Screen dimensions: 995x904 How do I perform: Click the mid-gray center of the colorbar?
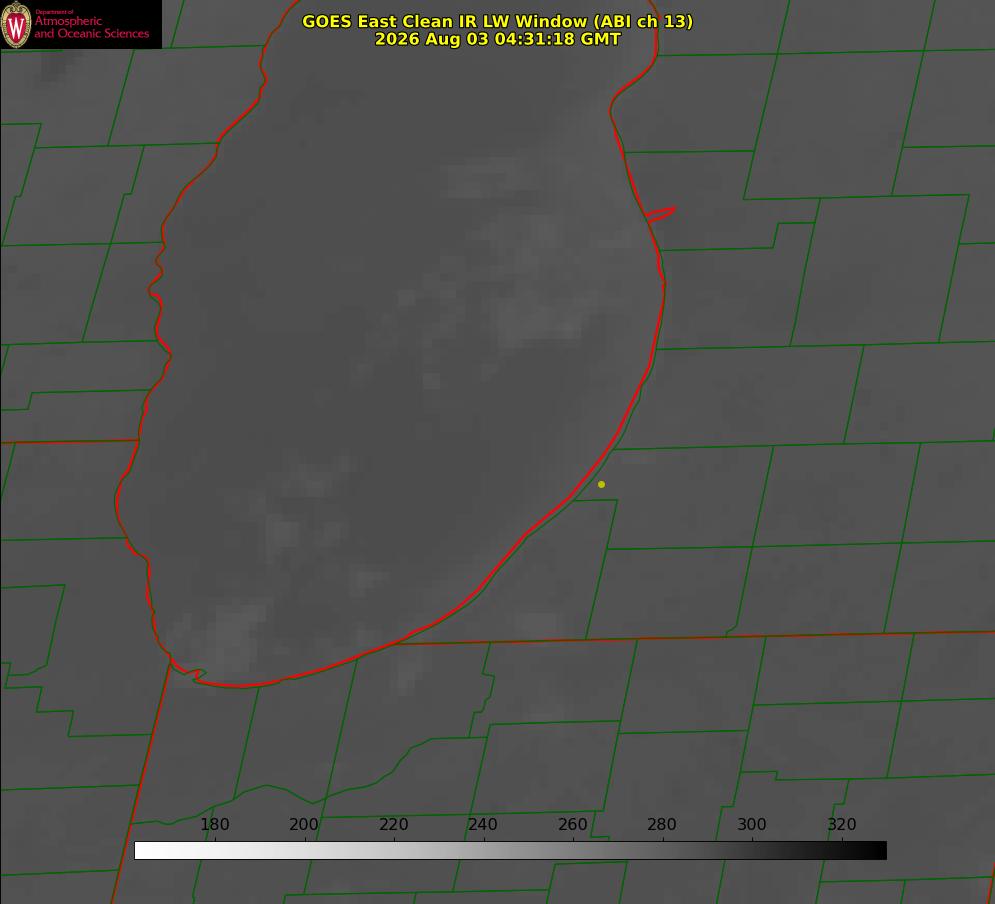click(x=510, y=851)
